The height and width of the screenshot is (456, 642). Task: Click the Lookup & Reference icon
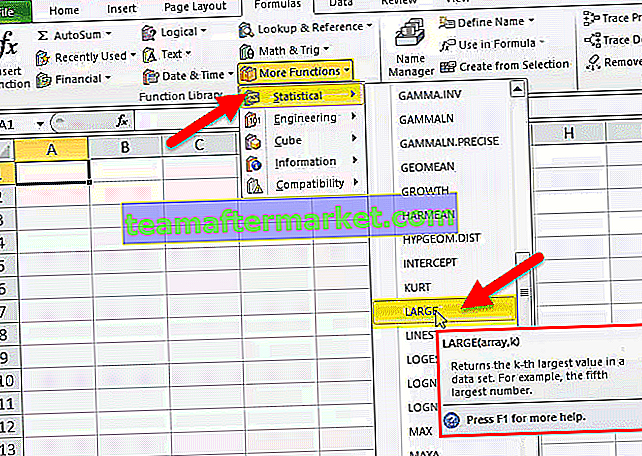(x=248, y=28)
